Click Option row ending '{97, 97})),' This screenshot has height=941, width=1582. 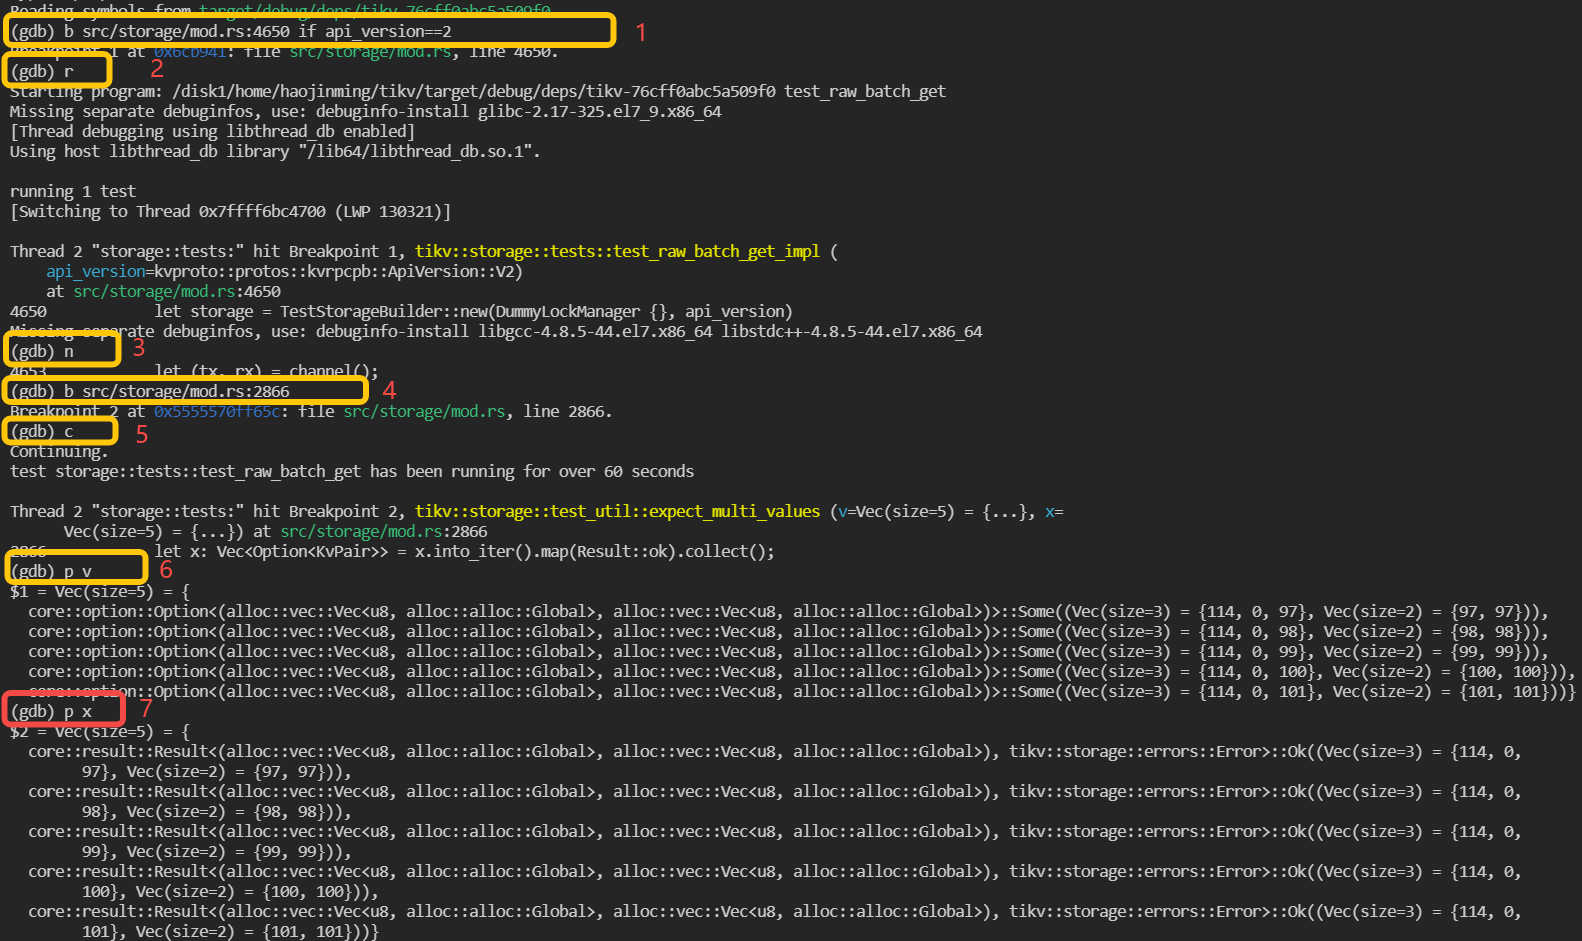coord(788,611)
